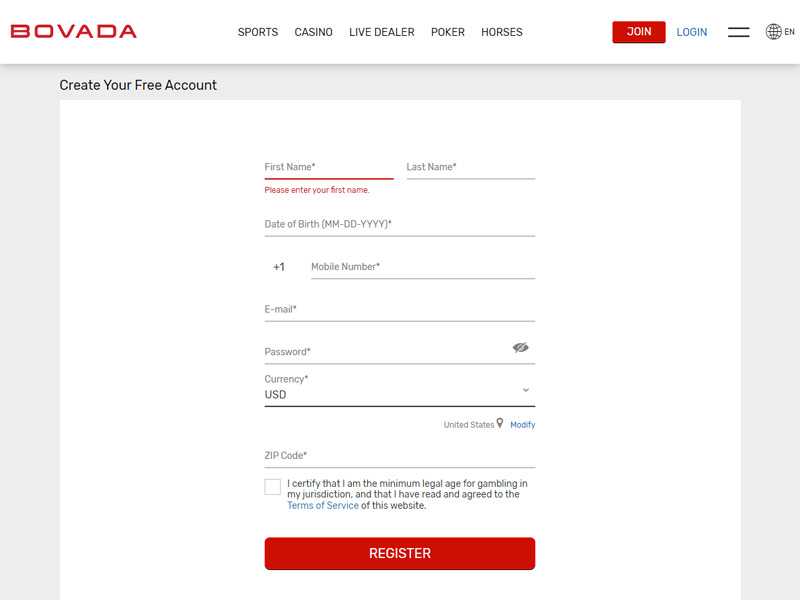Viewport: 800px width, 600px height.
Task: Click the red Join button
Action: point(639,32)
